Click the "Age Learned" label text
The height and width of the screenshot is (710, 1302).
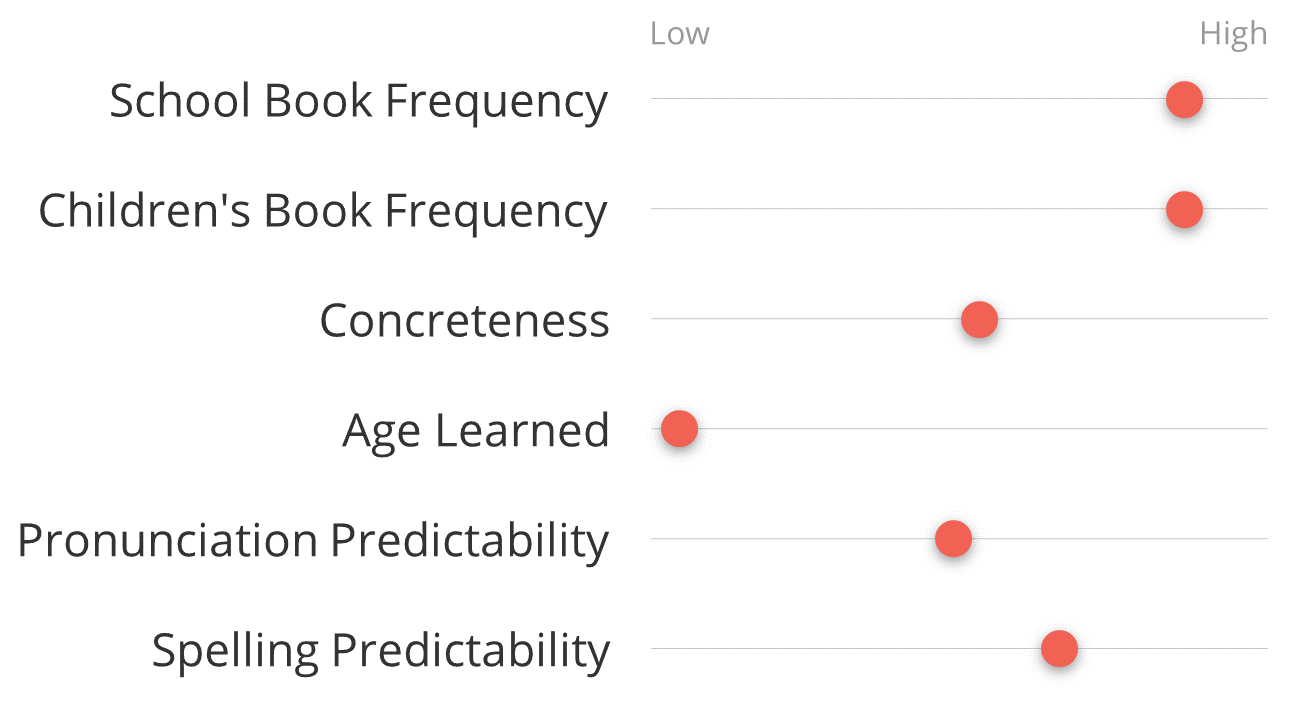click(x=475, y=431)
